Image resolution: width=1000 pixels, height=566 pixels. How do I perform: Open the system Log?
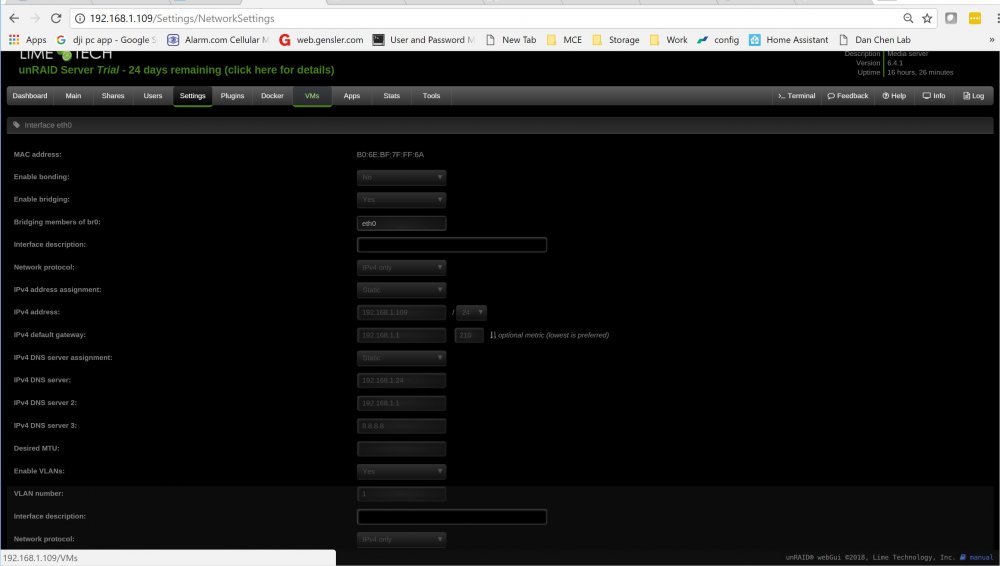click(x=973, y=96)
